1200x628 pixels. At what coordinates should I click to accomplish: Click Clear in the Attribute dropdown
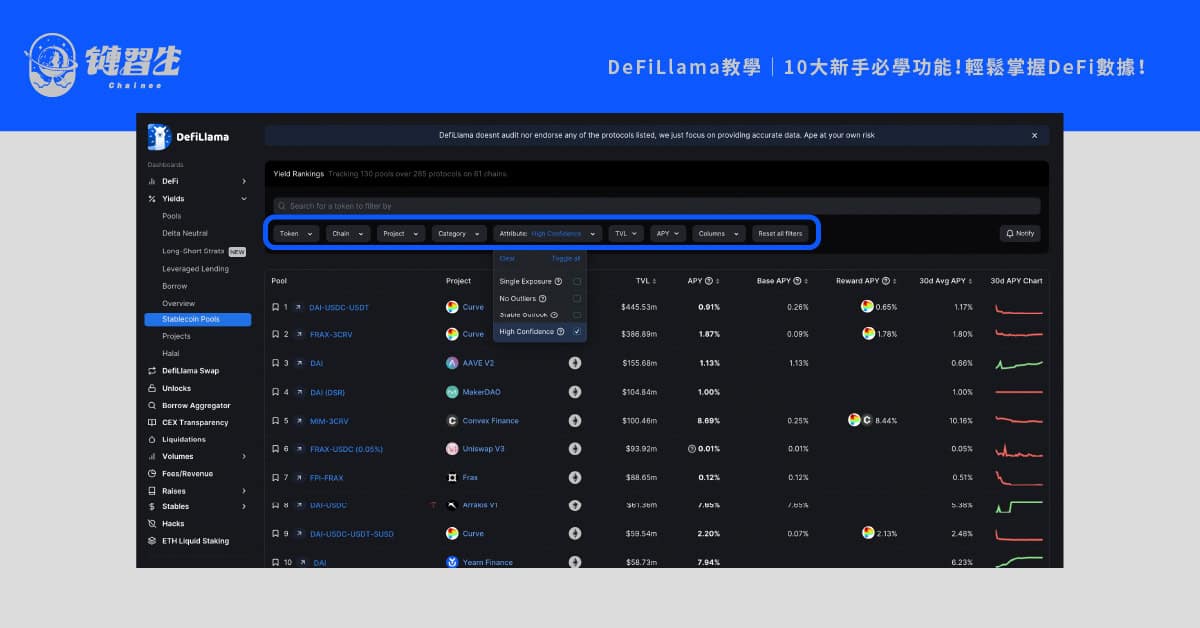[507, 258]
